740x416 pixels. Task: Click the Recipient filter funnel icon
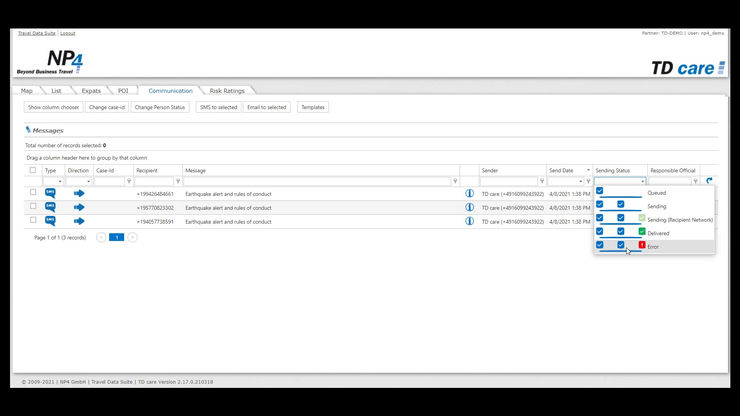178,181
